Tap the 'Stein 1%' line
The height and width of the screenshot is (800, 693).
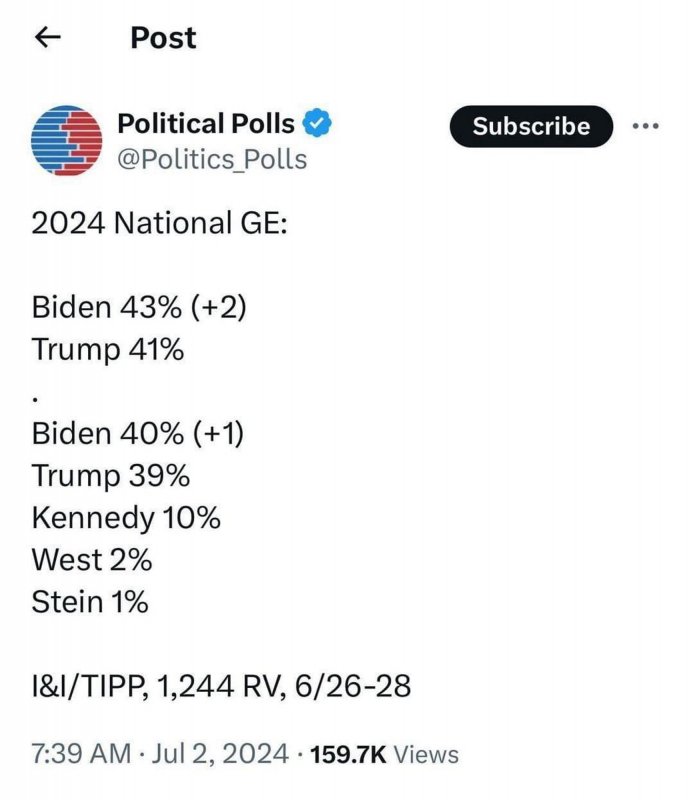coord(90,602)
